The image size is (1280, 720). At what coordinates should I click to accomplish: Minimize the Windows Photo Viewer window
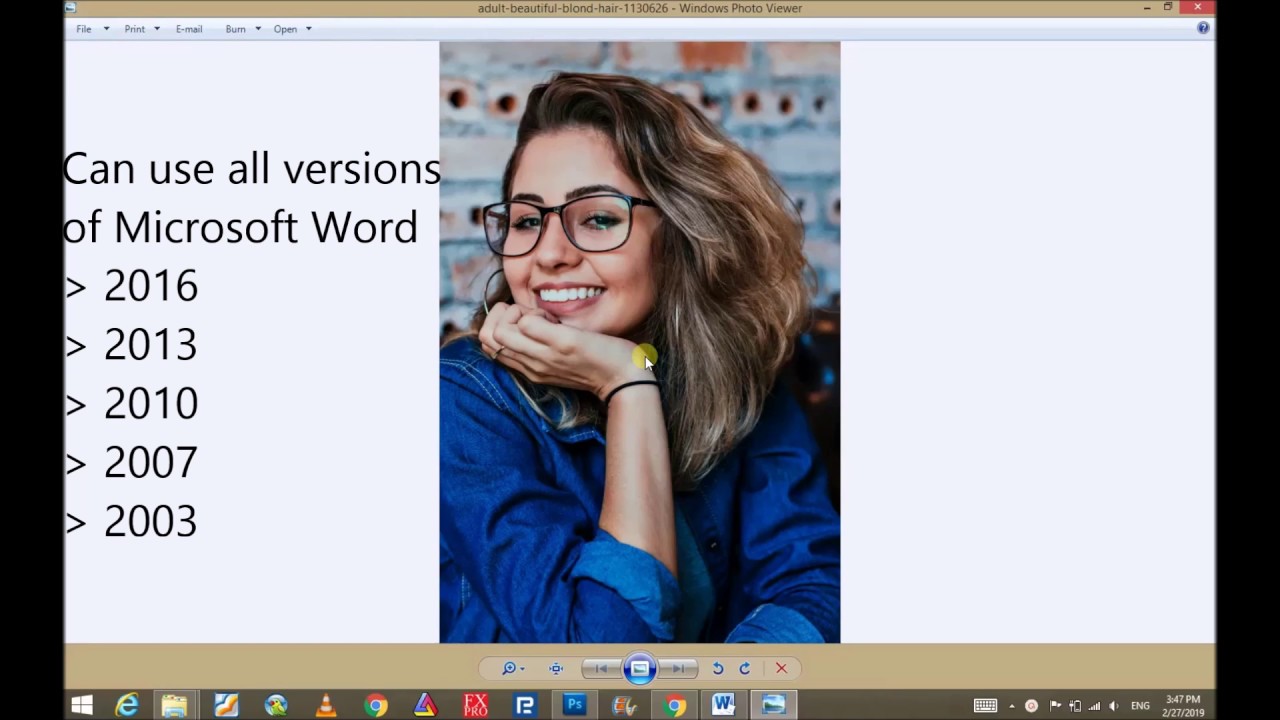pos(1147,8)
